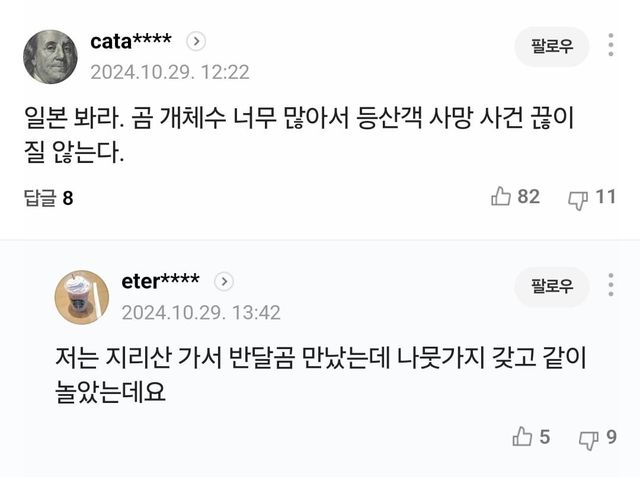Screen dimensions: 640x477
Task: Click thumbs-down icon on eter**** reply
Action: pyautogui.click(x=589, y=438)
